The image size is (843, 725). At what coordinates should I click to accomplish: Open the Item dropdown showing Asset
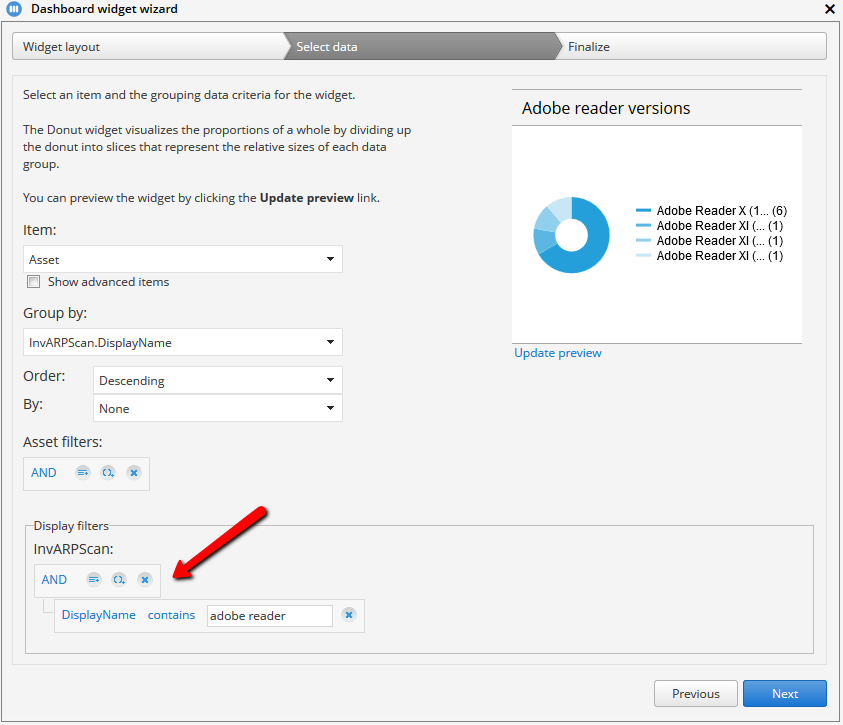[183, 259]
